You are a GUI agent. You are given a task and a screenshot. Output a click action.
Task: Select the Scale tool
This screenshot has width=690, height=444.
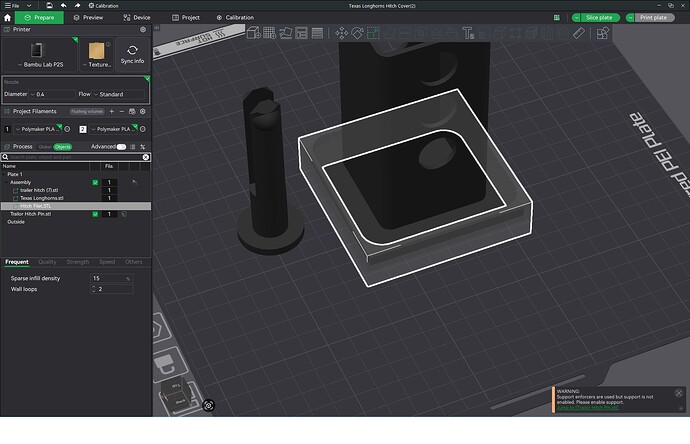coord(373,33)
